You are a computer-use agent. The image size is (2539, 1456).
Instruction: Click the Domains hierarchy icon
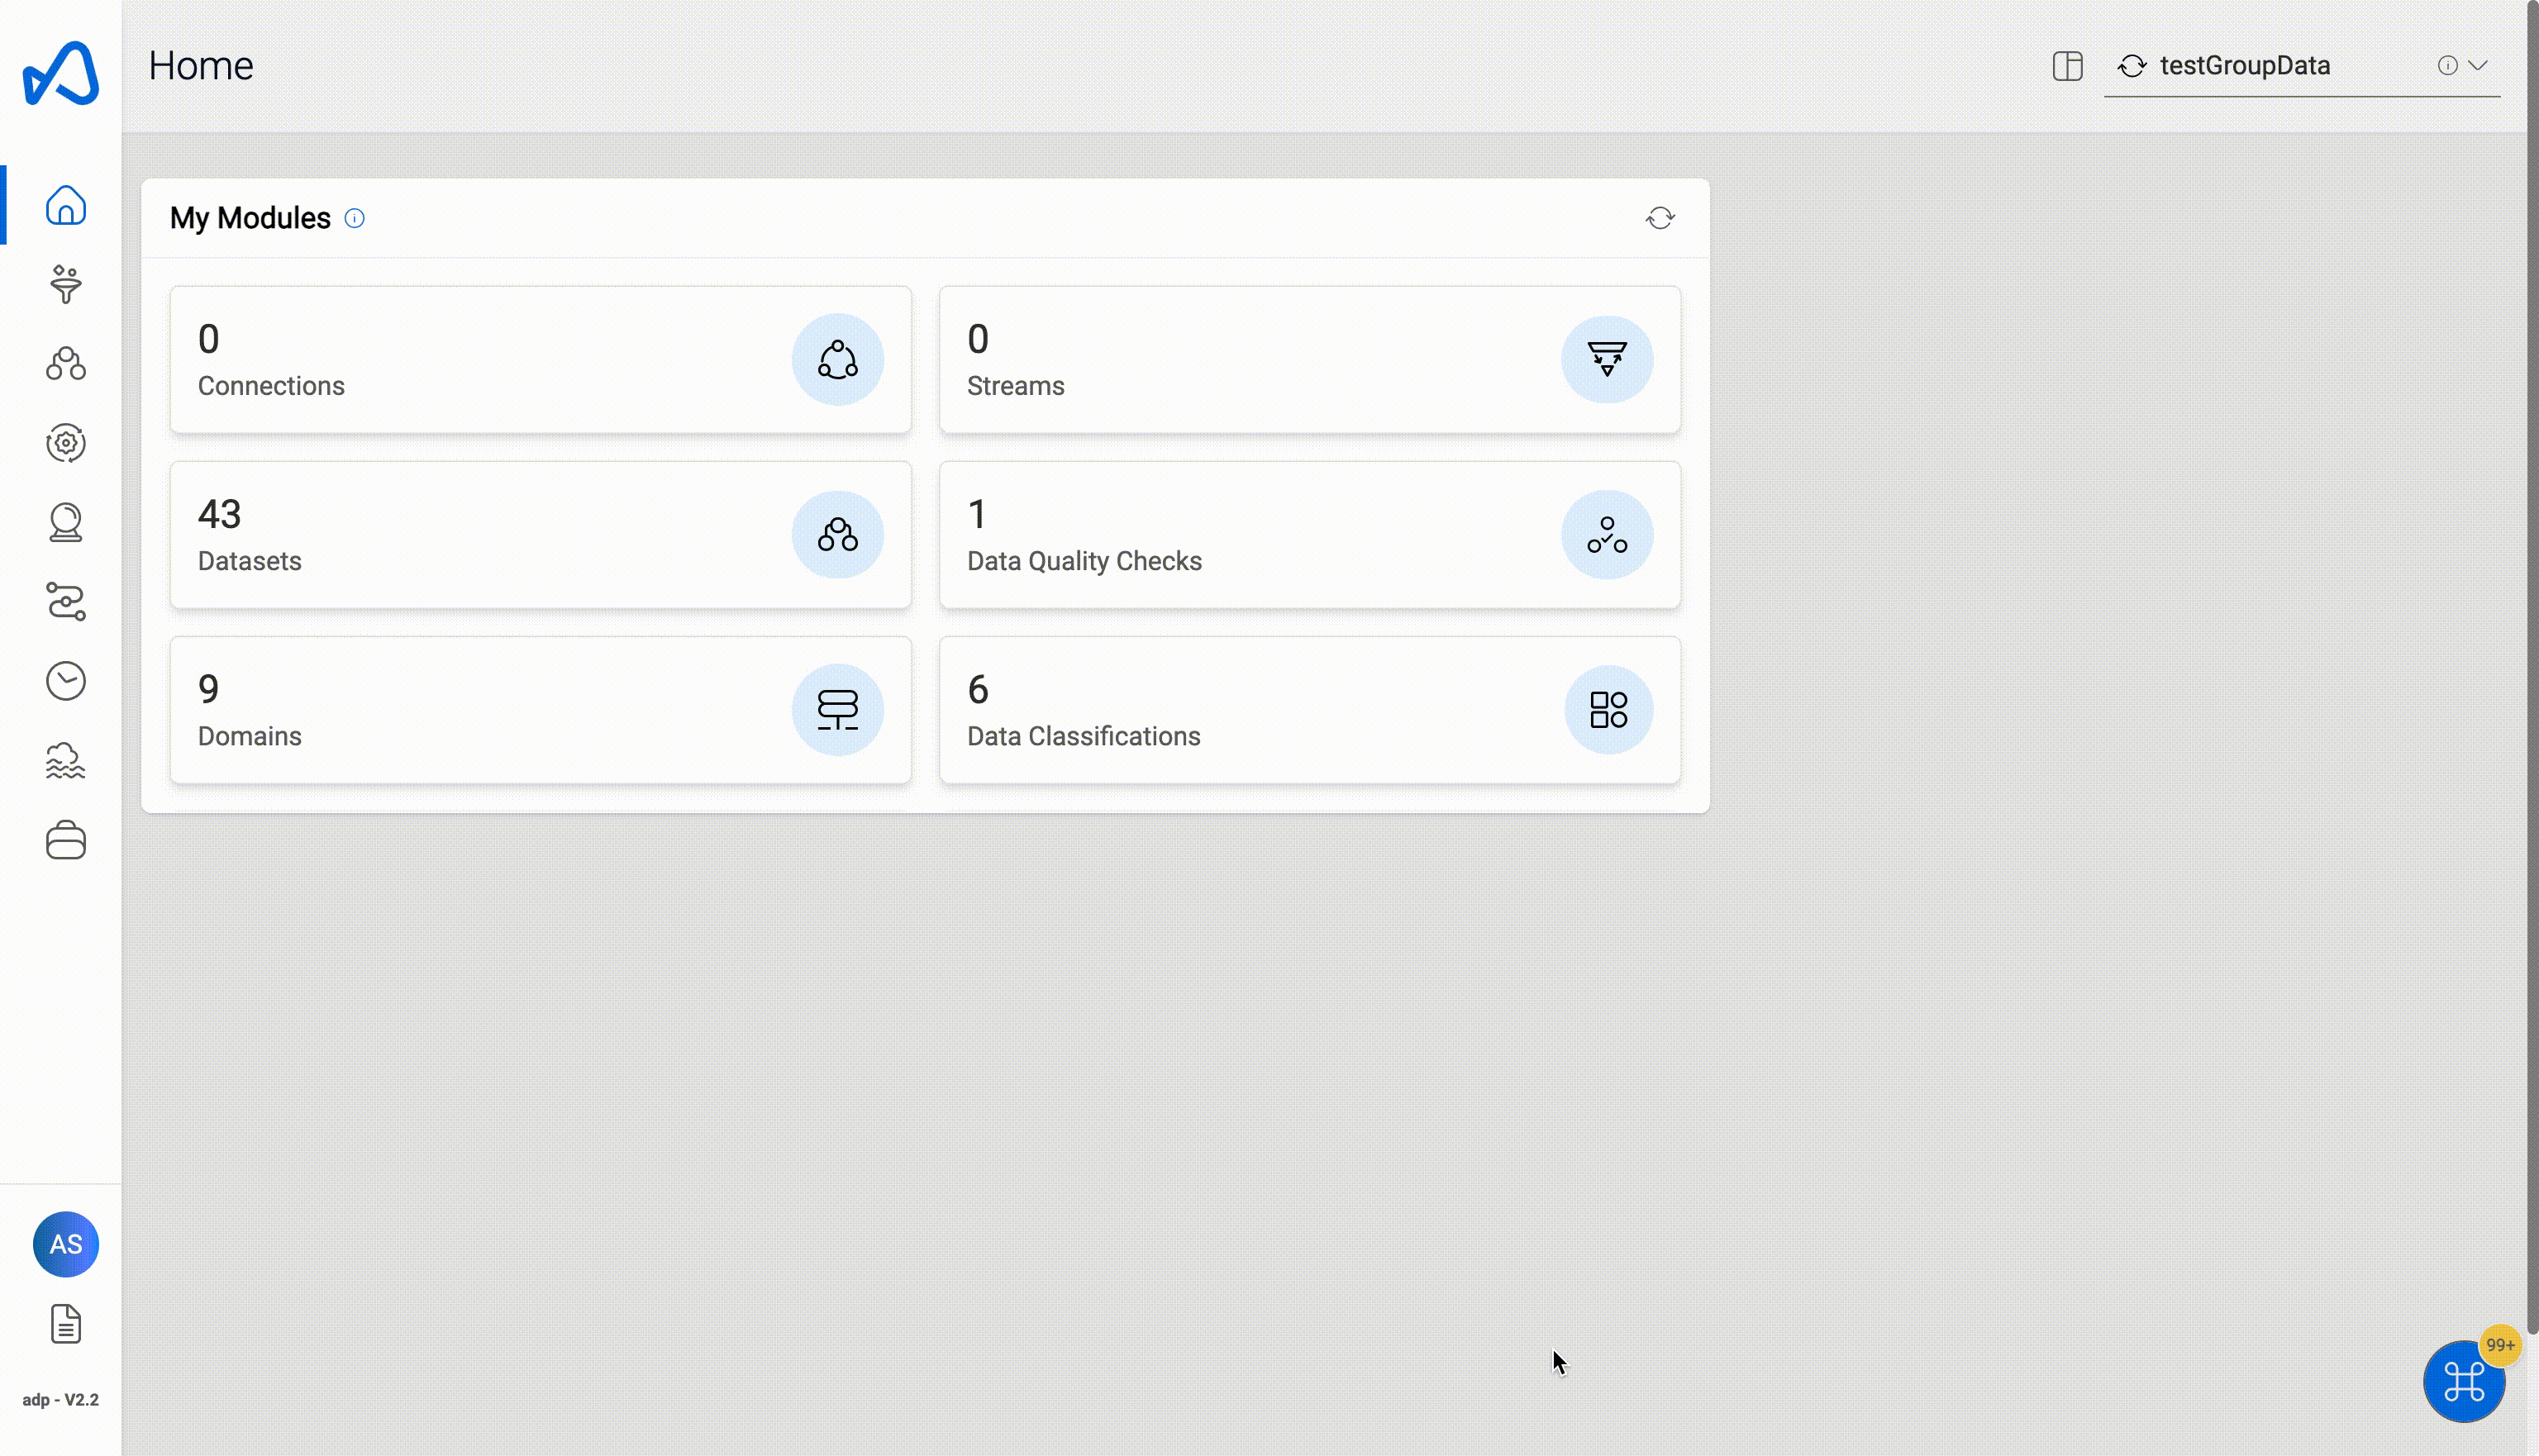(x=837, y=710)
